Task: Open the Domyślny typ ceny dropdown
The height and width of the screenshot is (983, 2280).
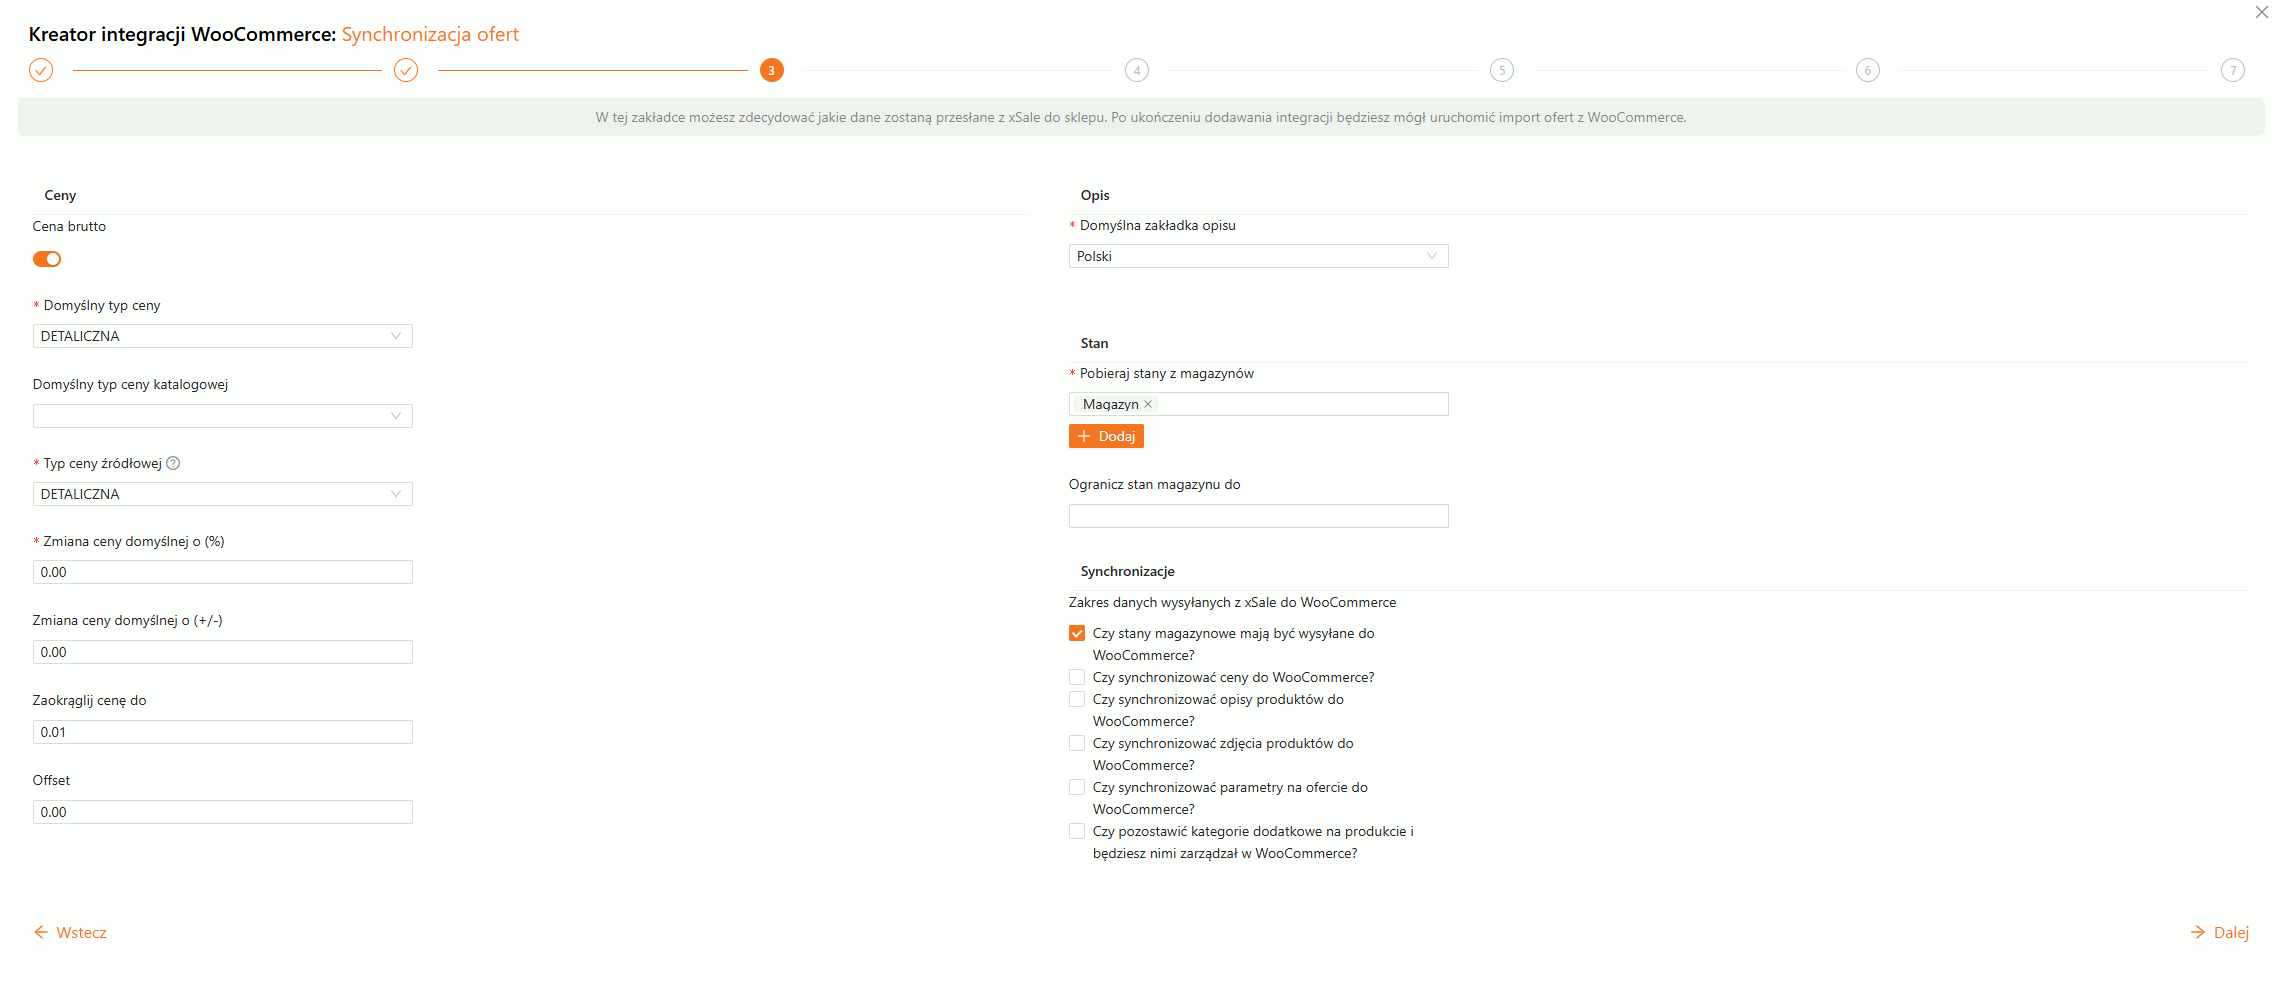Action: click(222, 336)
